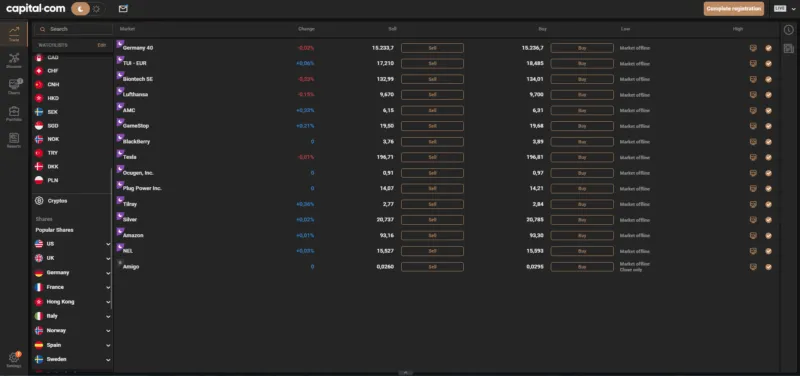Open the Charts section in left navigation

pos(14,87)
